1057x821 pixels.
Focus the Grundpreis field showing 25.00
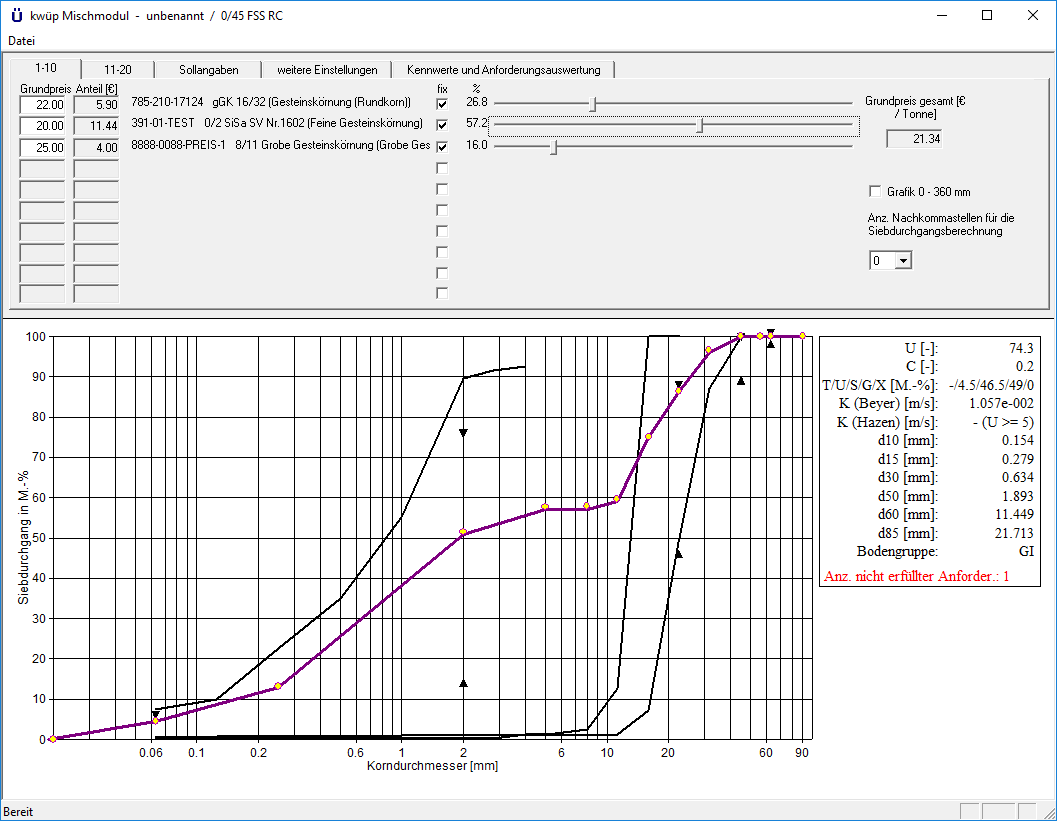(42, 147)
